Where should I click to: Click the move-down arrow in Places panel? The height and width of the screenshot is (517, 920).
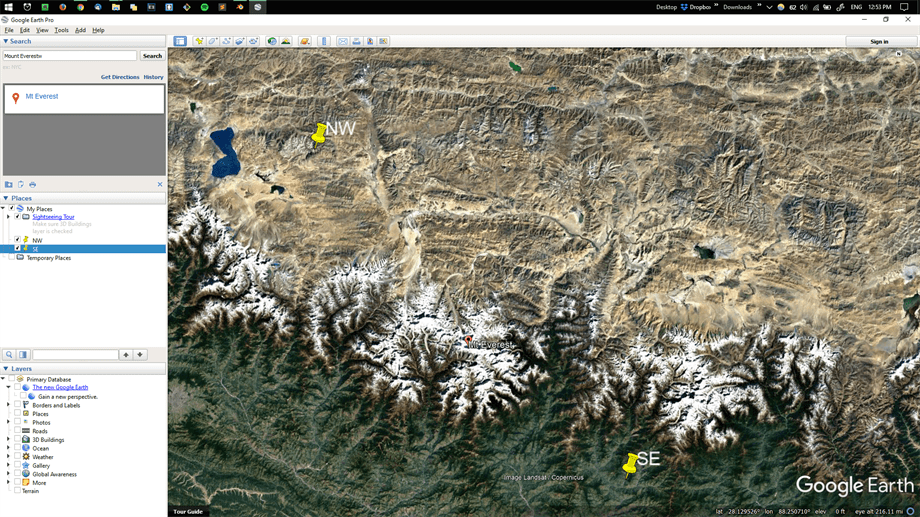(140, 354)
